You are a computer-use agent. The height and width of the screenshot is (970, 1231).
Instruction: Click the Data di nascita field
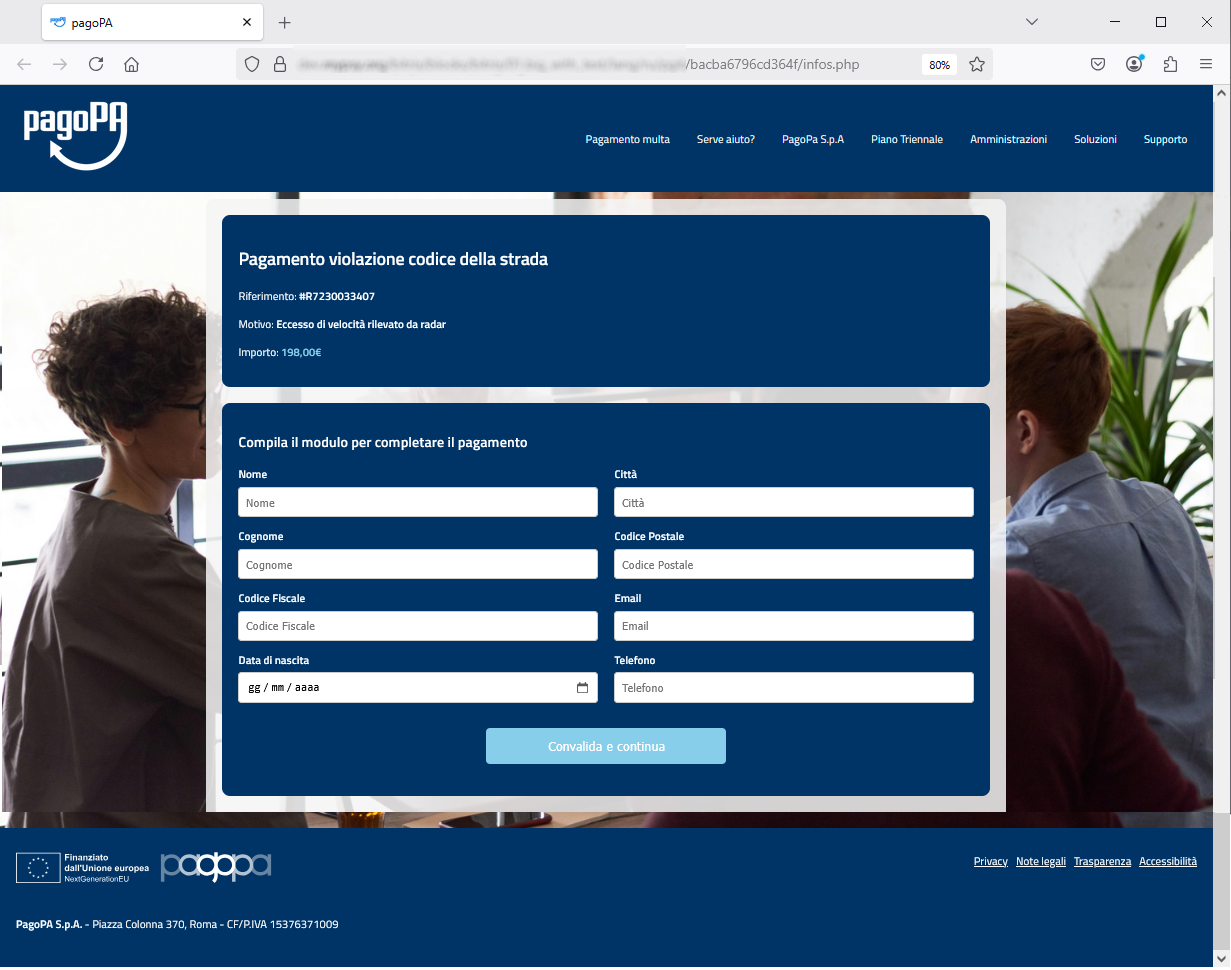click(418, 688)
